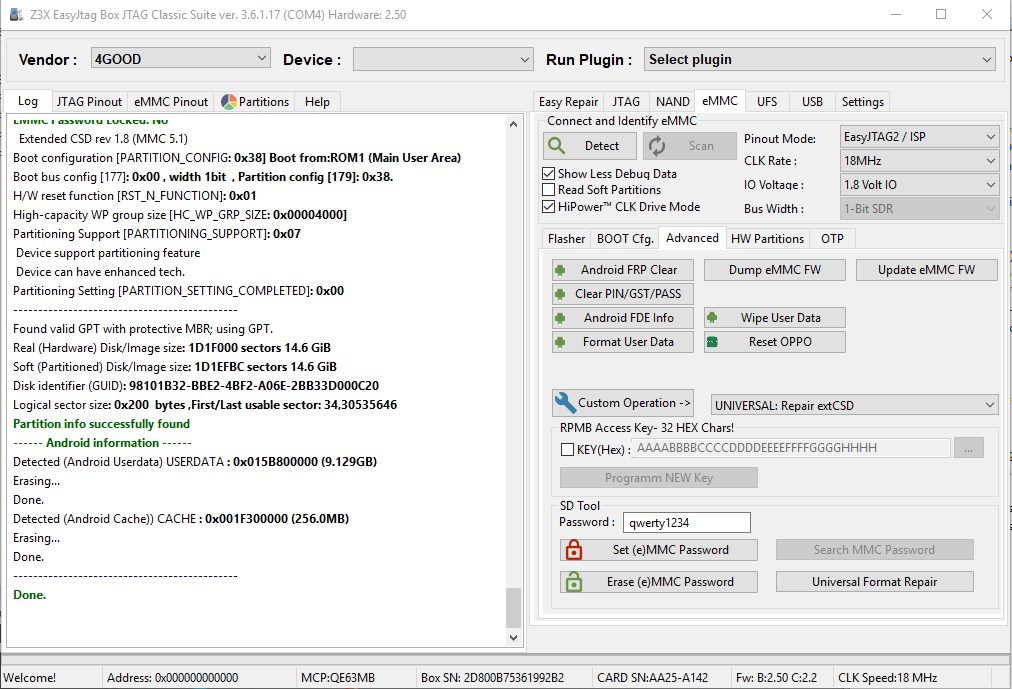Change the CLK Rate dropdown from 18MHz

[x=919, y=161]
